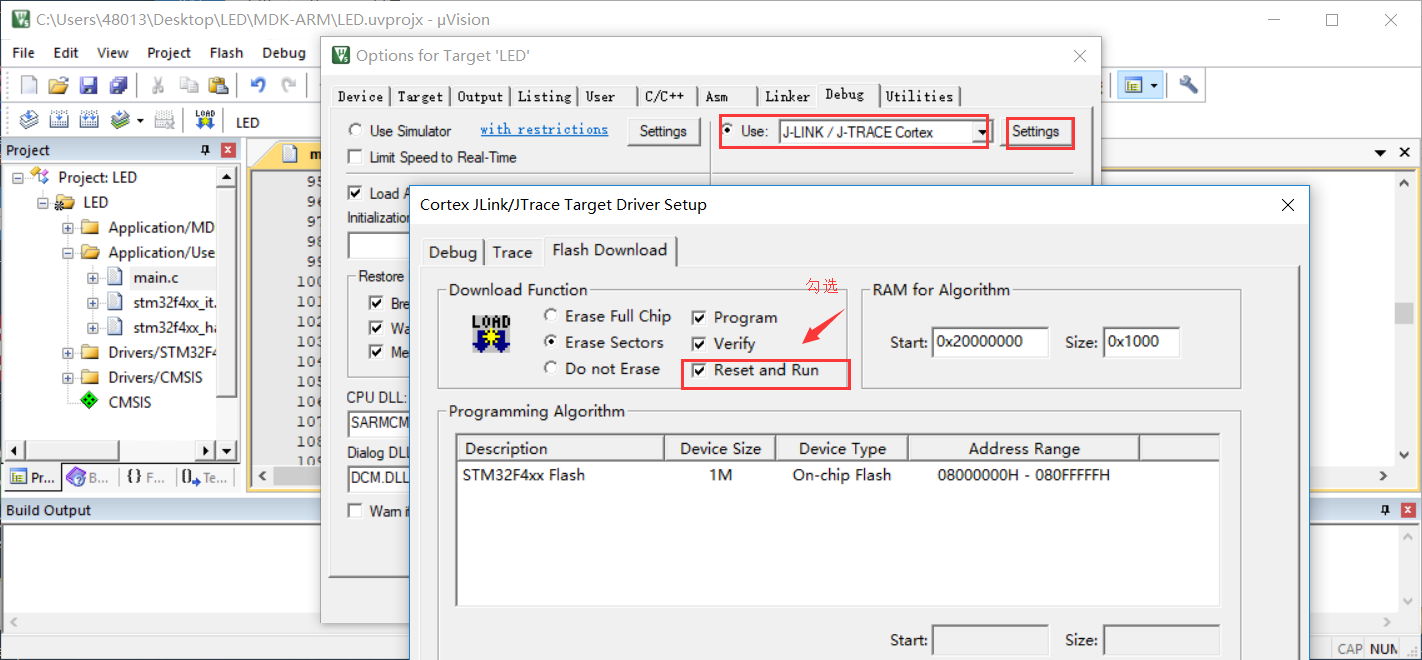
Task: Undo the last edit with the blue arrow
Action: (x=258, y=86)
